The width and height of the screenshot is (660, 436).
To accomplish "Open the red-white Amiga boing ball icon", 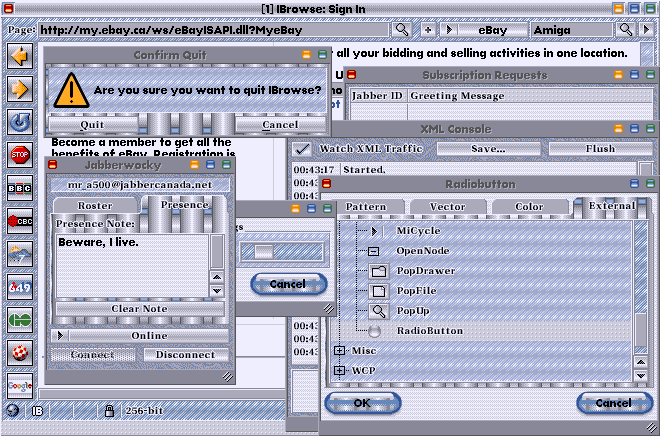I will coord(20,353).
